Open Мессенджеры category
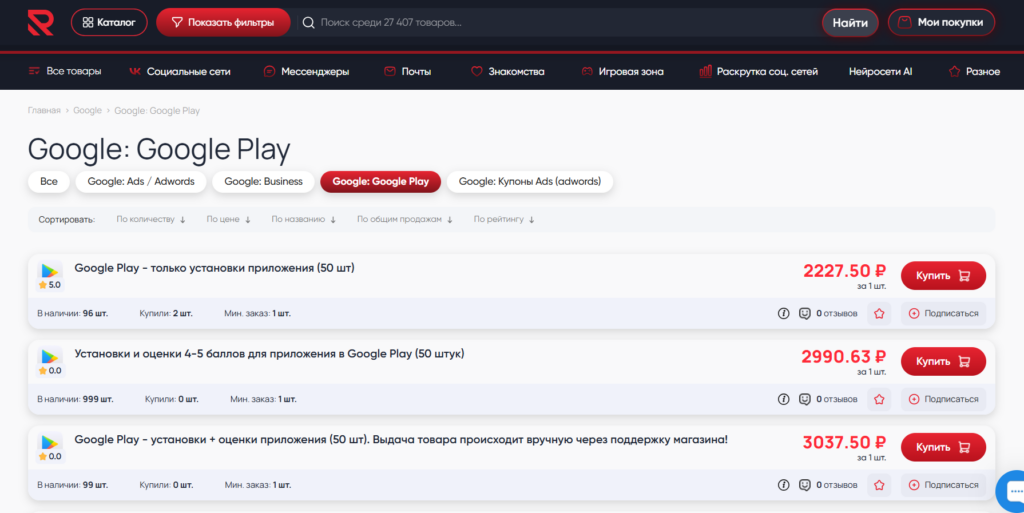The height and width of the screenshot is (513, 1024). tap(306, 71)
